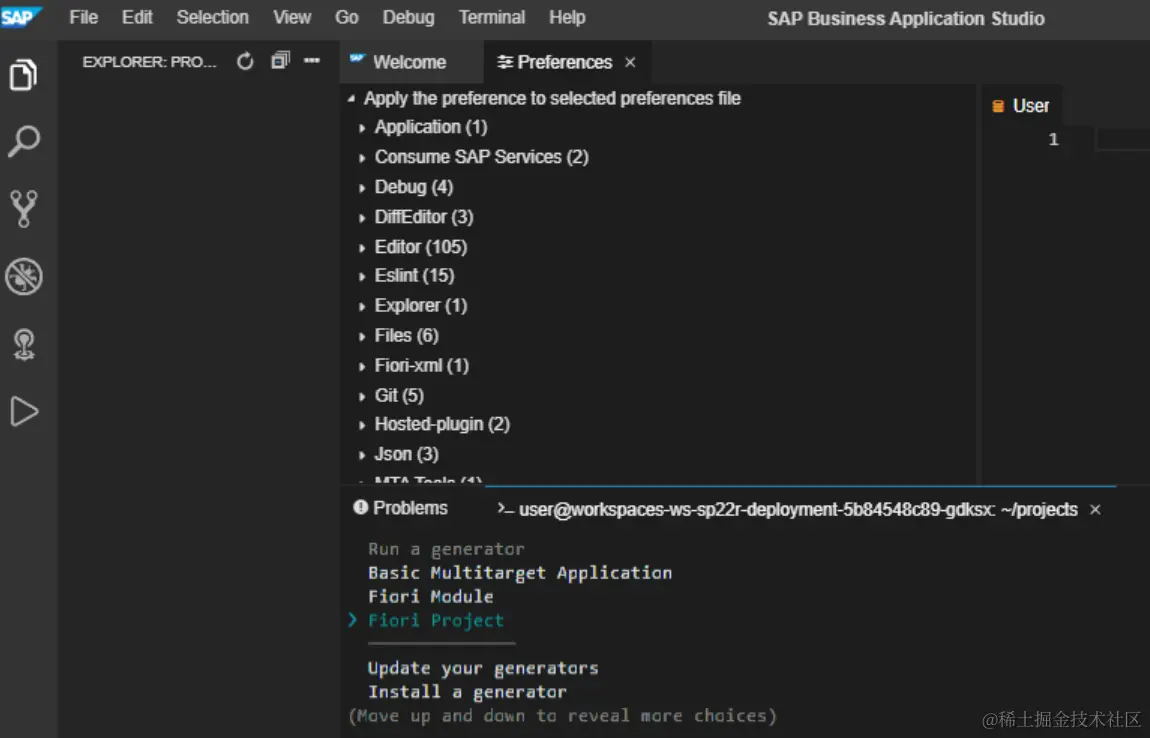The width and height of the screenshot is (1150, 738).
Task: Click the 'EXPLORER: PRO...' panel title
Action: click(150, 62)
